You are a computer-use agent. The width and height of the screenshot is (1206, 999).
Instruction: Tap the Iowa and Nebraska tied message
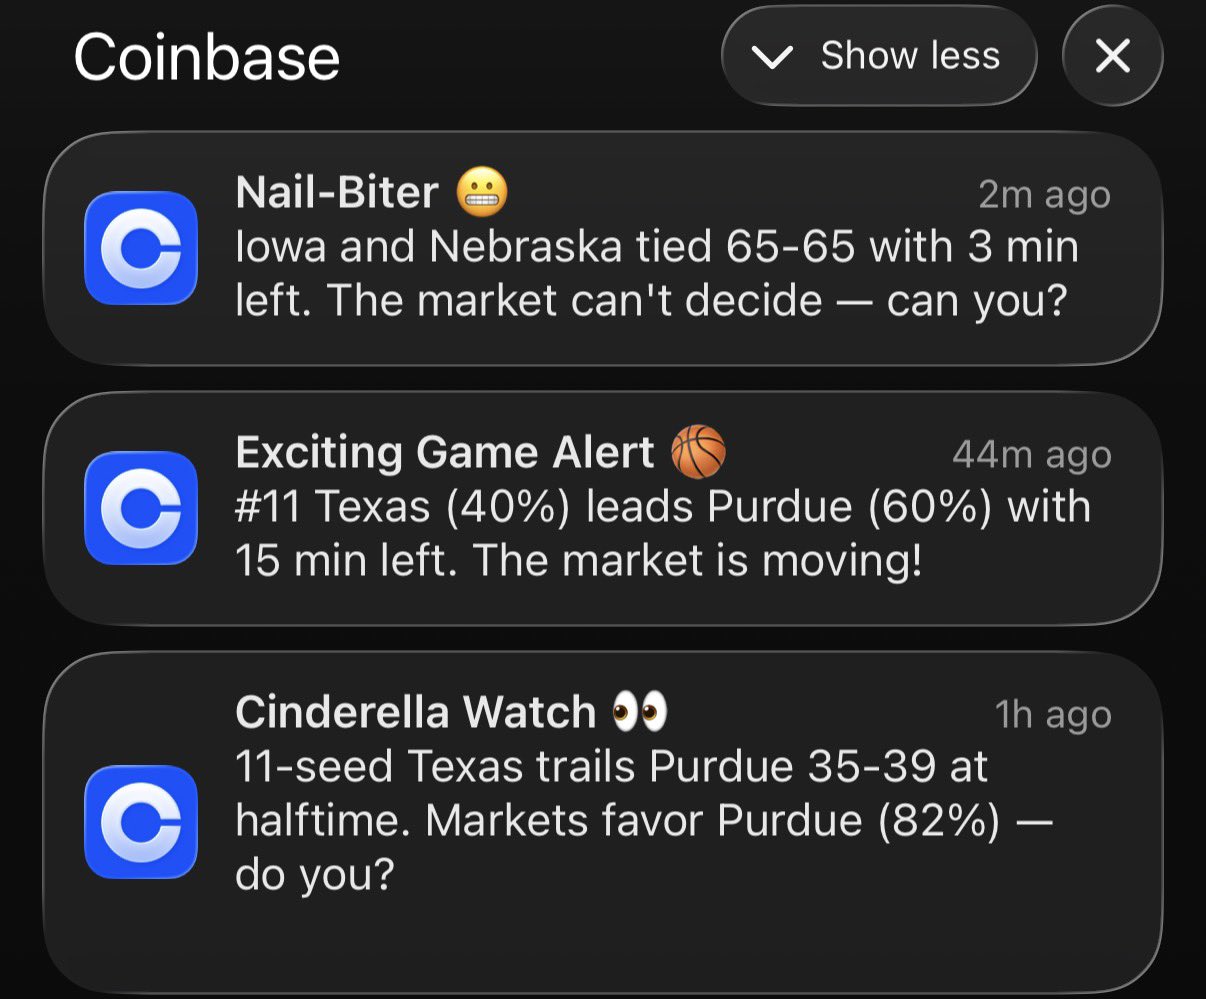click(655, 274)
